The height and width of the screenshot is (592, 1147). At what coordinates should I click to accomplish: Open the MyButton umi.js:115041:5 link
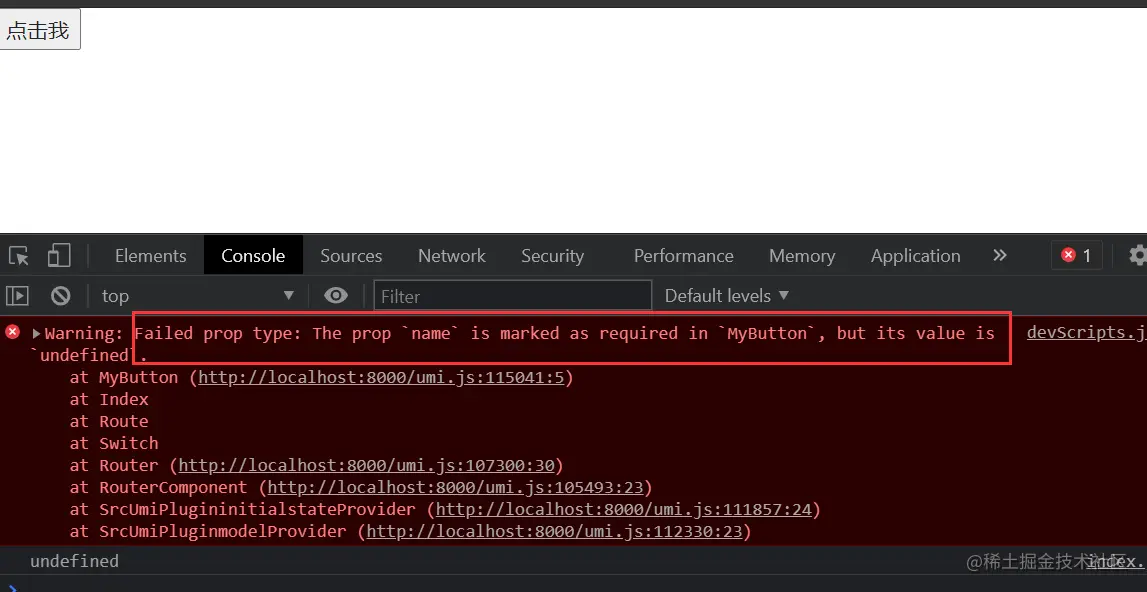tap(381, 378)
